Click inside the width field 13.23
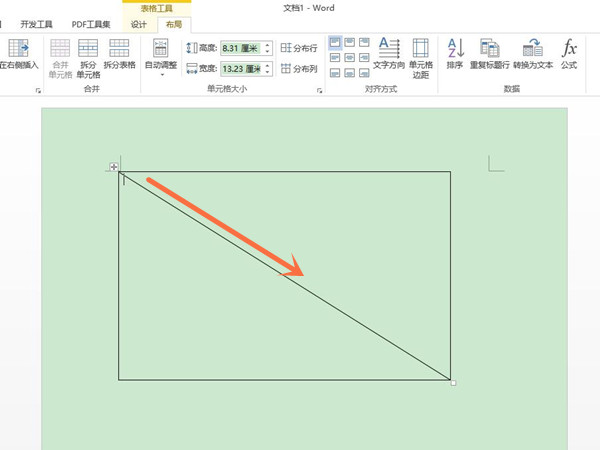 241,69
